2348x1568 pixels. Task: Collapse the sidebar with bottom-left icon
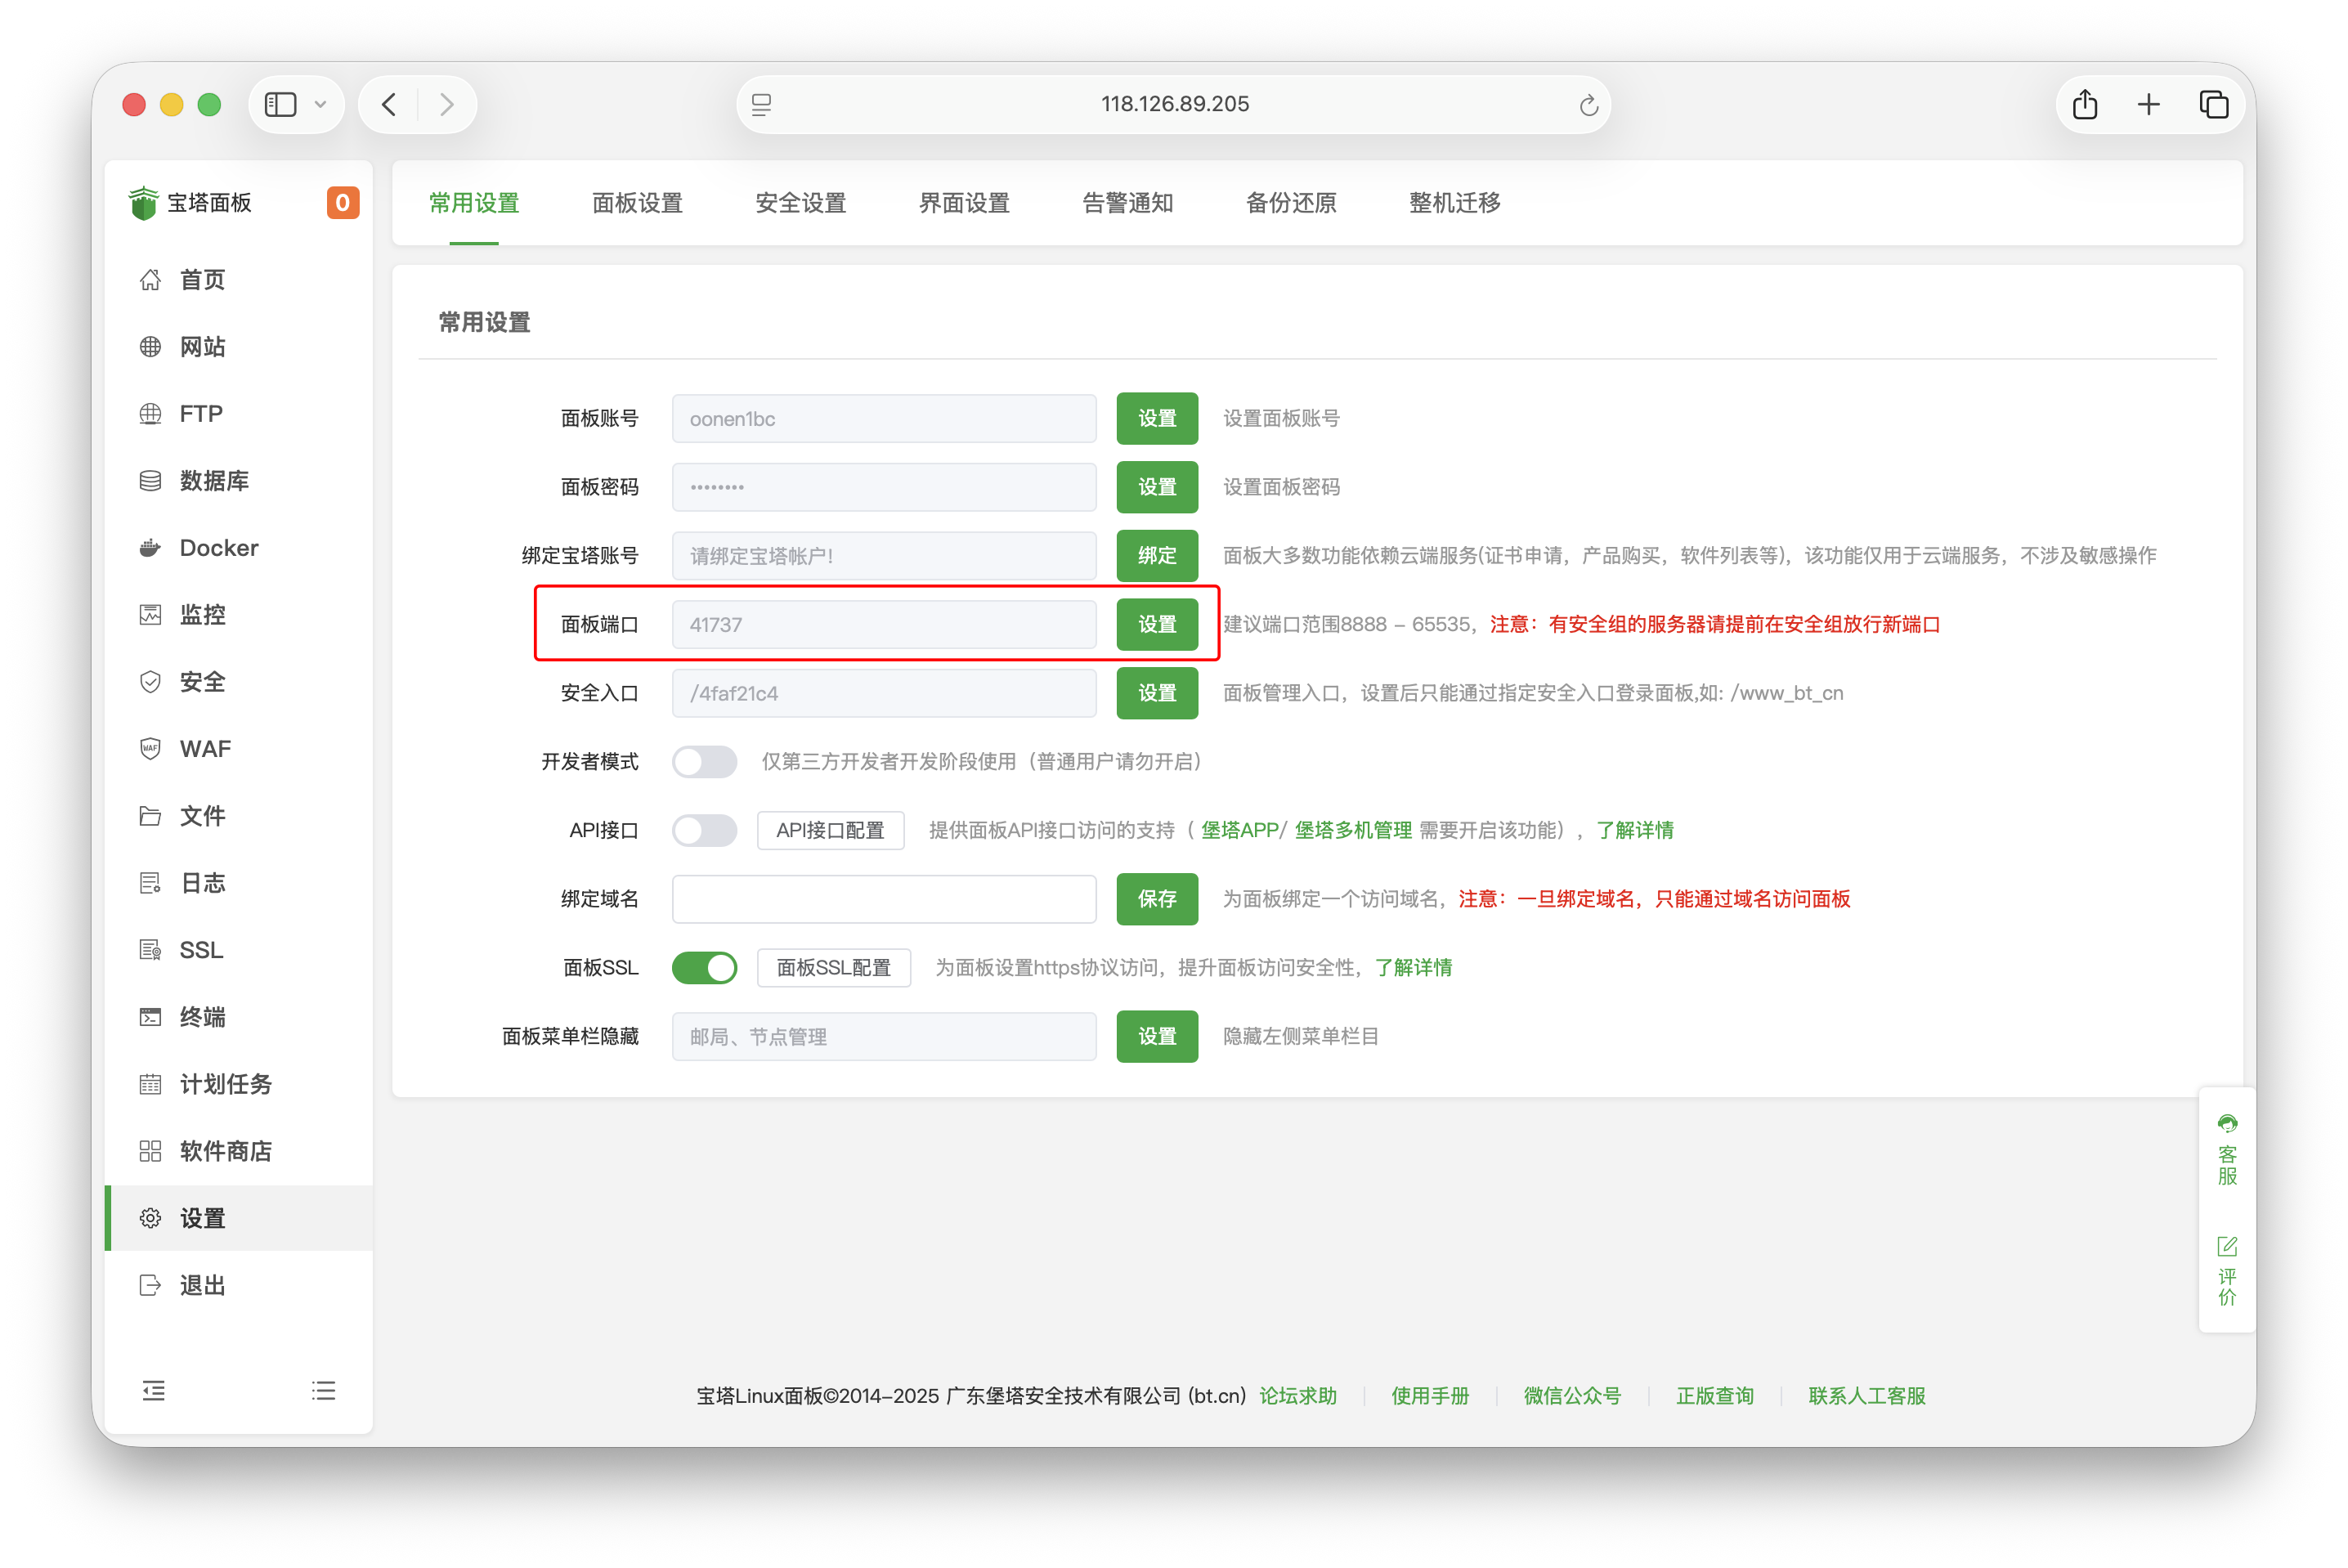pos(154,1390)
